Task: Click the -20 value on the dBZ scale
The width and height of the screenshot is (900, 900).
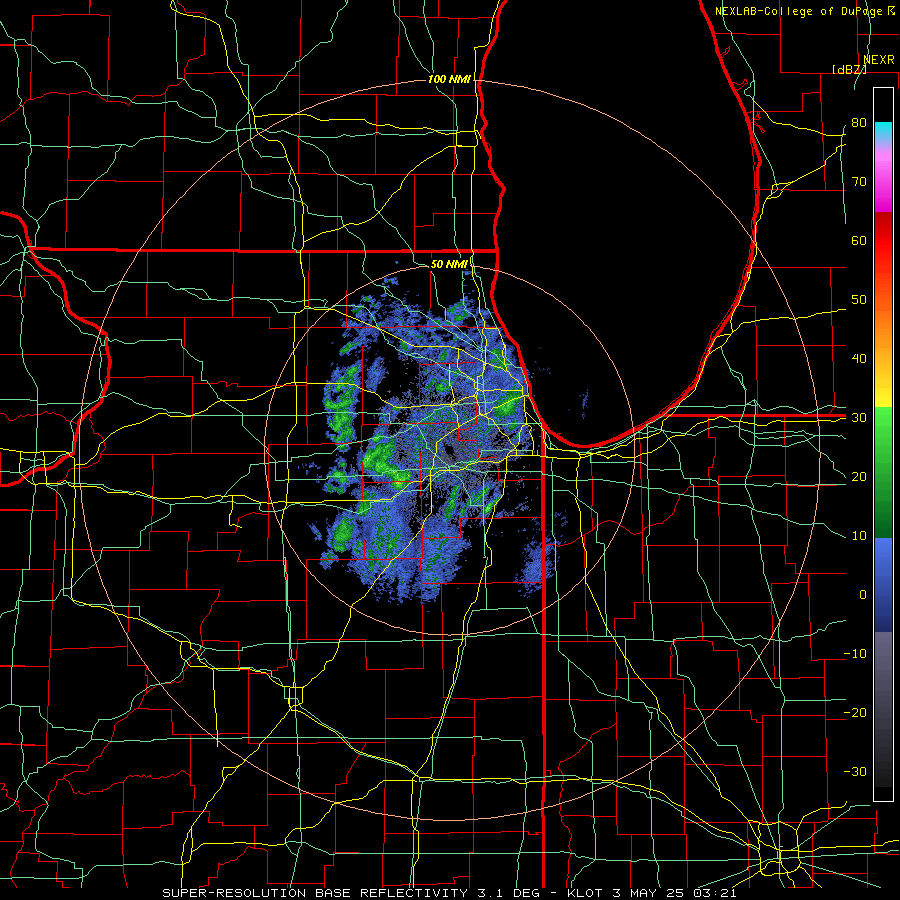Action: tap(855, 713)
